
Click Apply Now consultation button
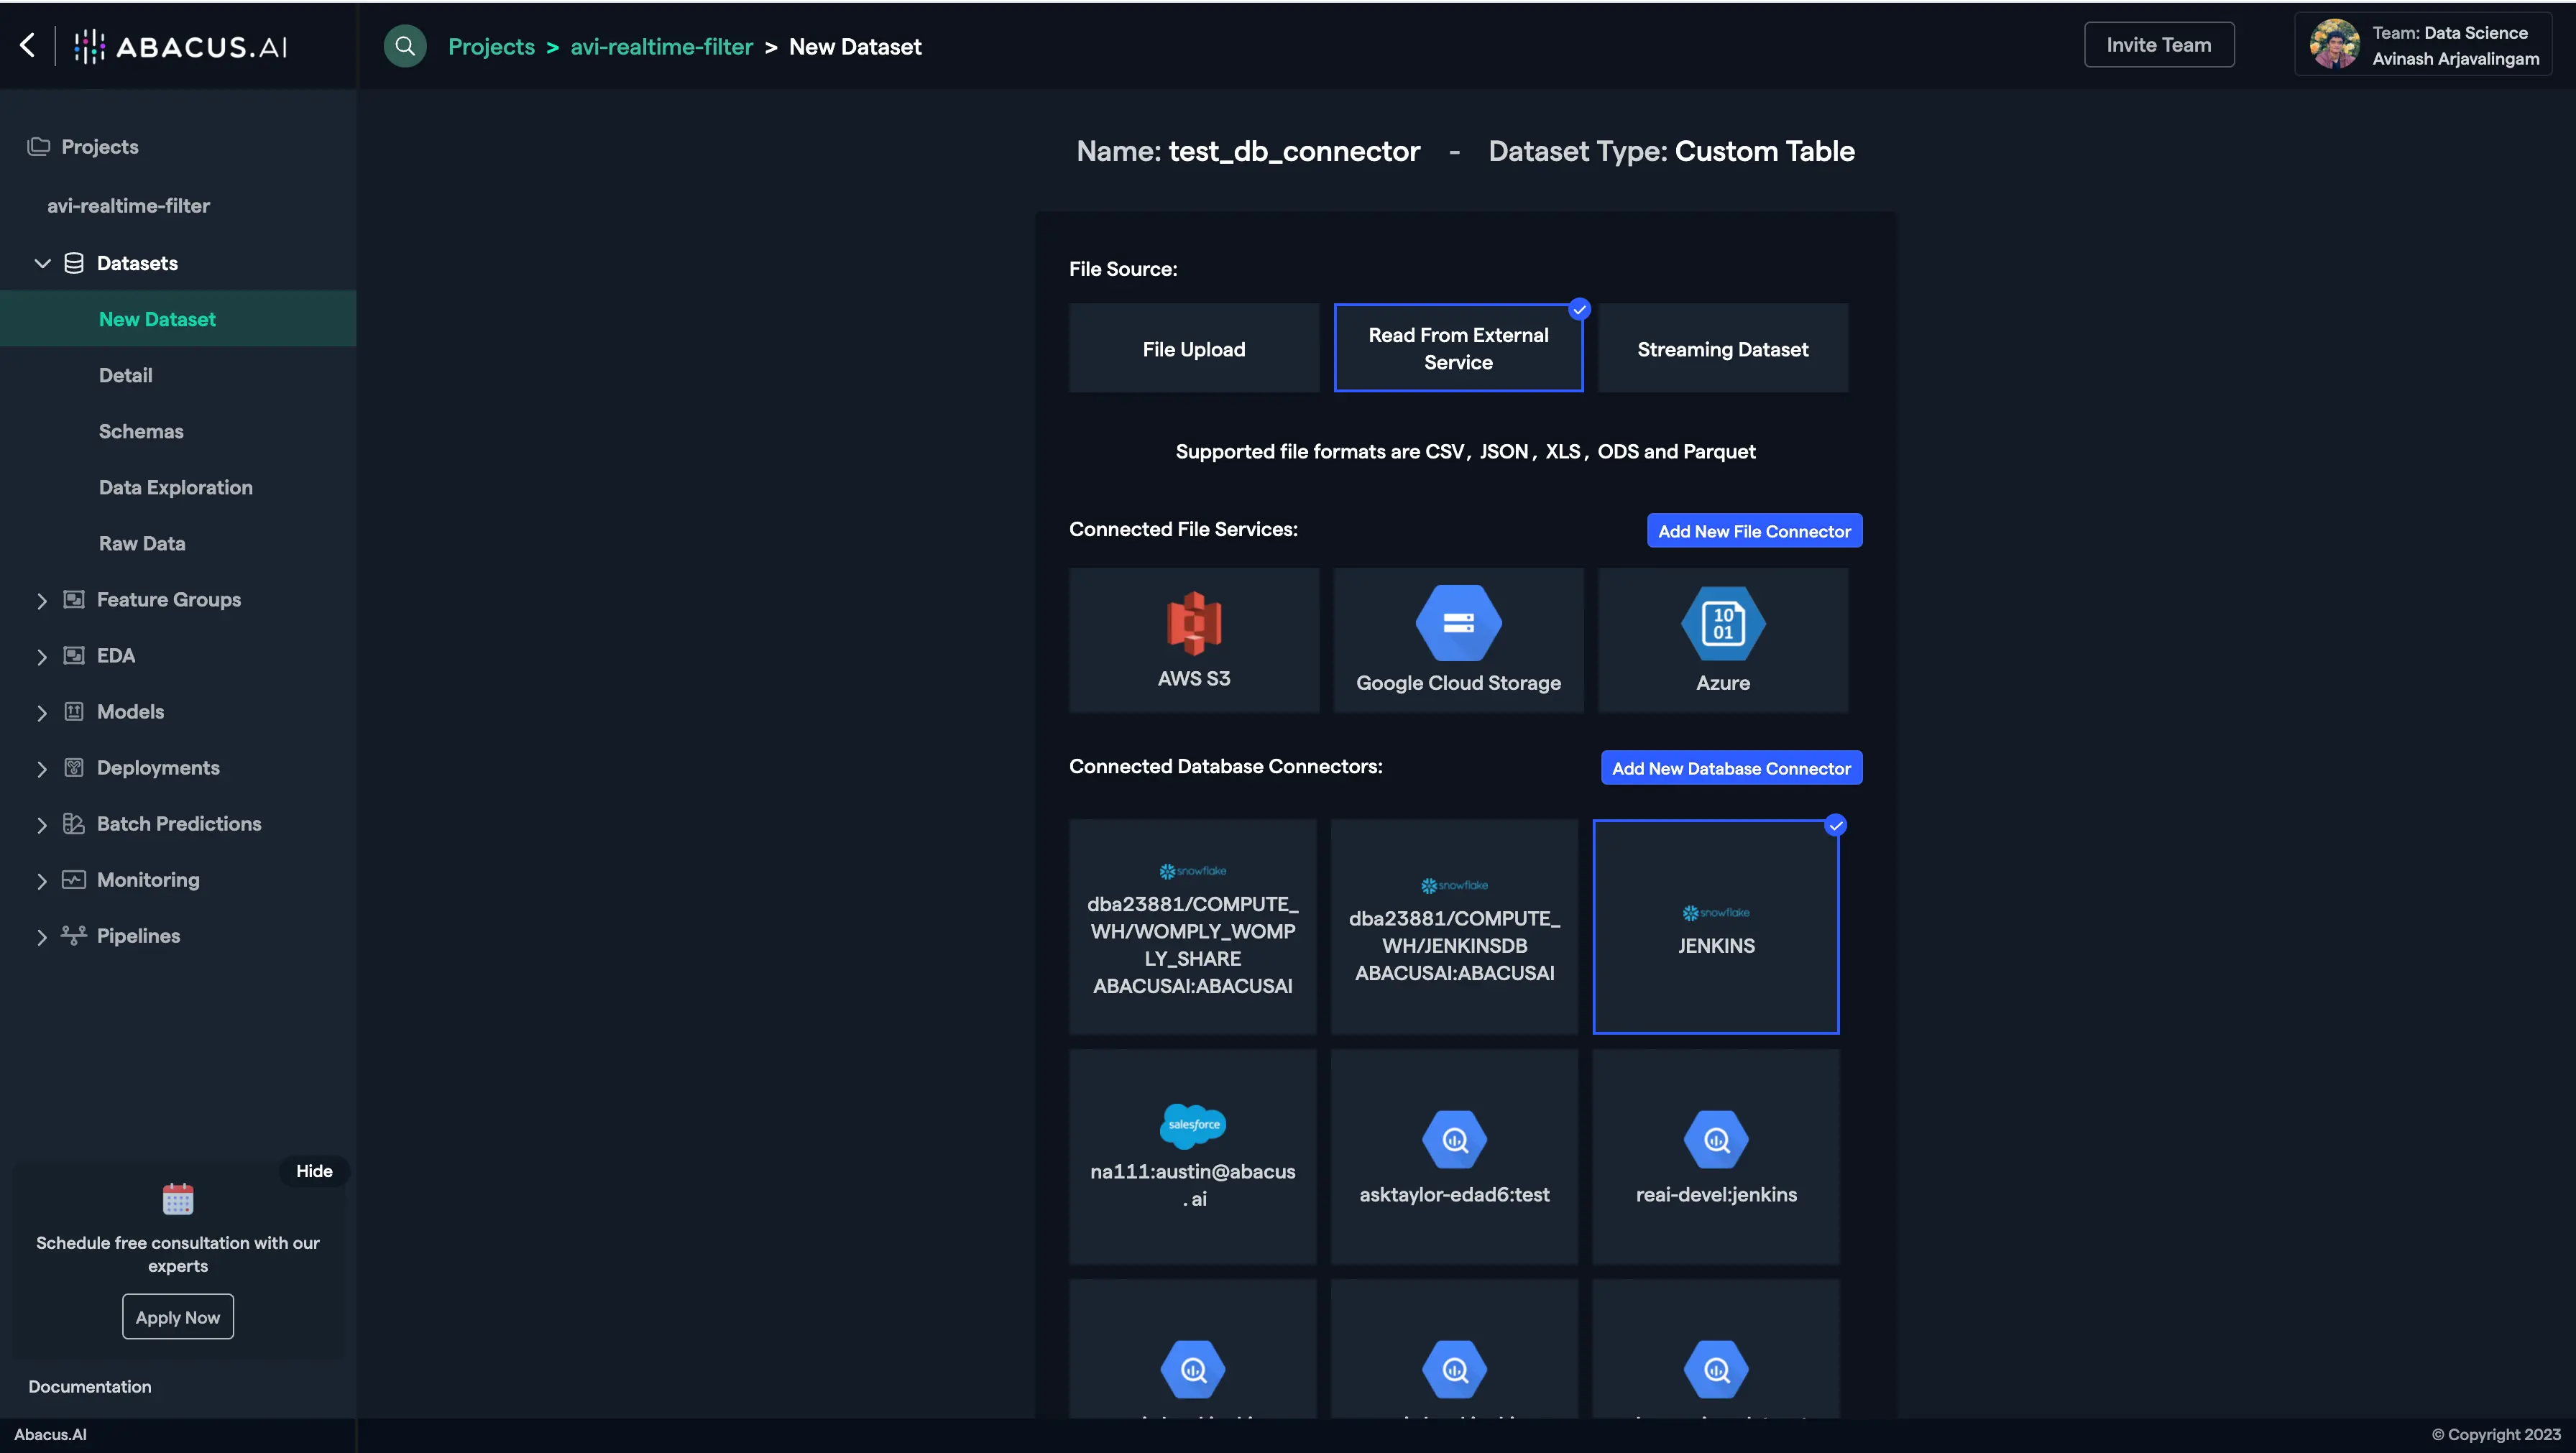pyautogui.click(x=178, y=1317)
